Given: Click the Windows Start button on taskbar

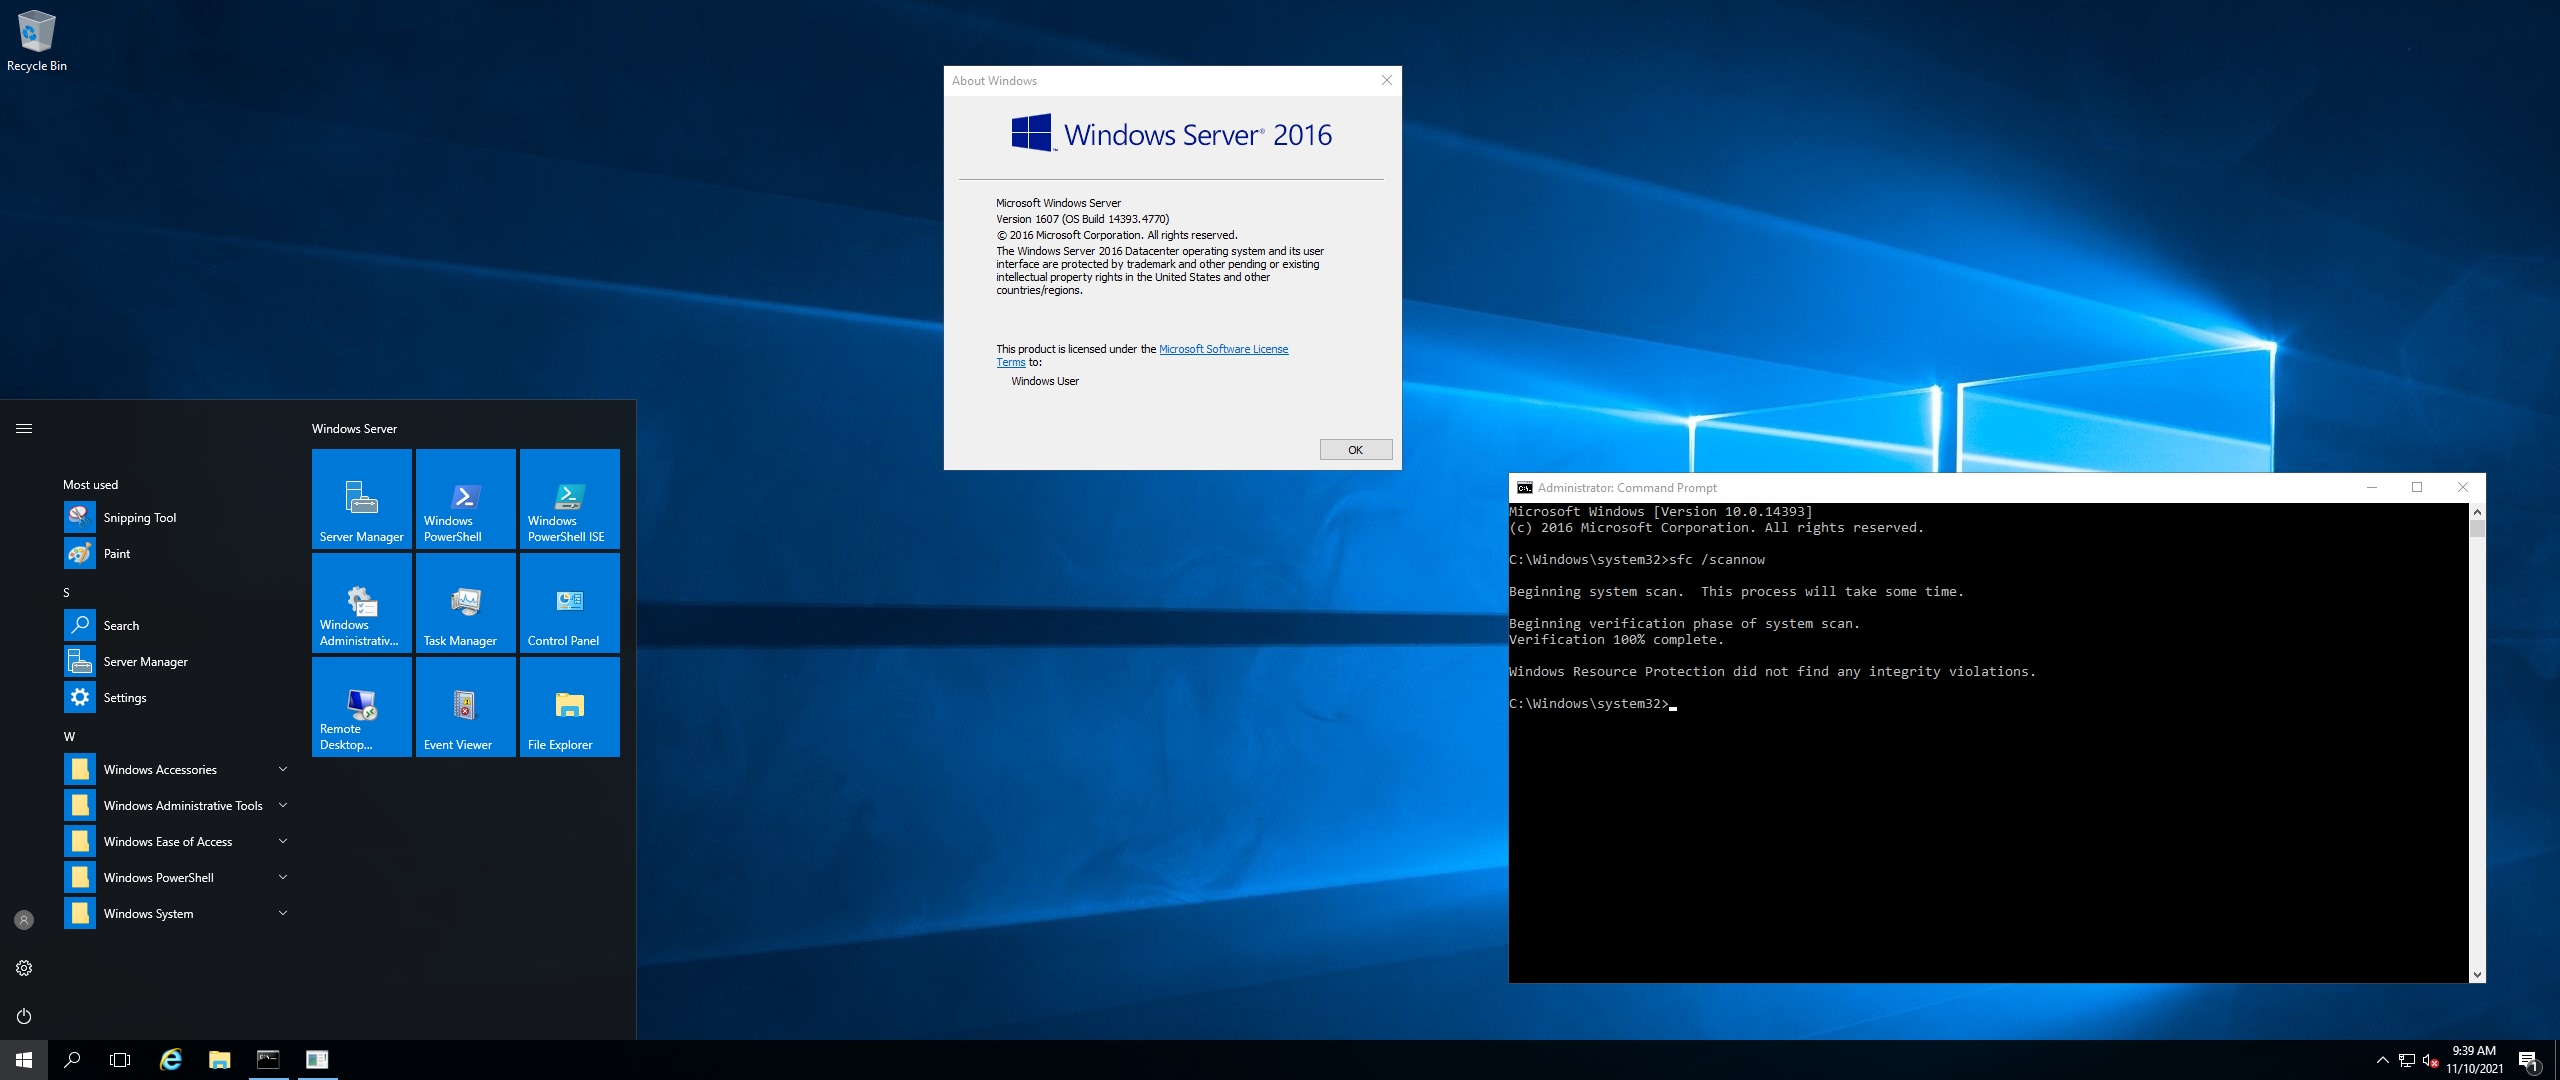Looking at the screenshot, I should [24, 1060].
